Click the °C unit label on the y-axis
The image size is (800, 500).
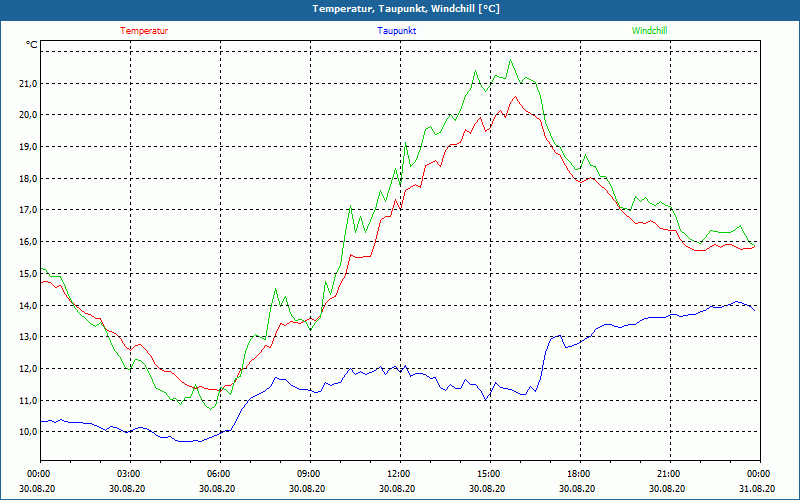click(32, 45)
